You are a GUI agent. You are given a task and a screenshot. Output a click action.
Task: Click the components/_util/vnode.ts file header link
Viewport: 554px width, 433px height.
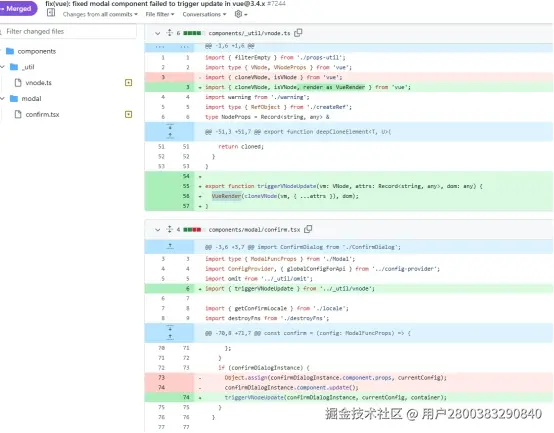(249, 33)
